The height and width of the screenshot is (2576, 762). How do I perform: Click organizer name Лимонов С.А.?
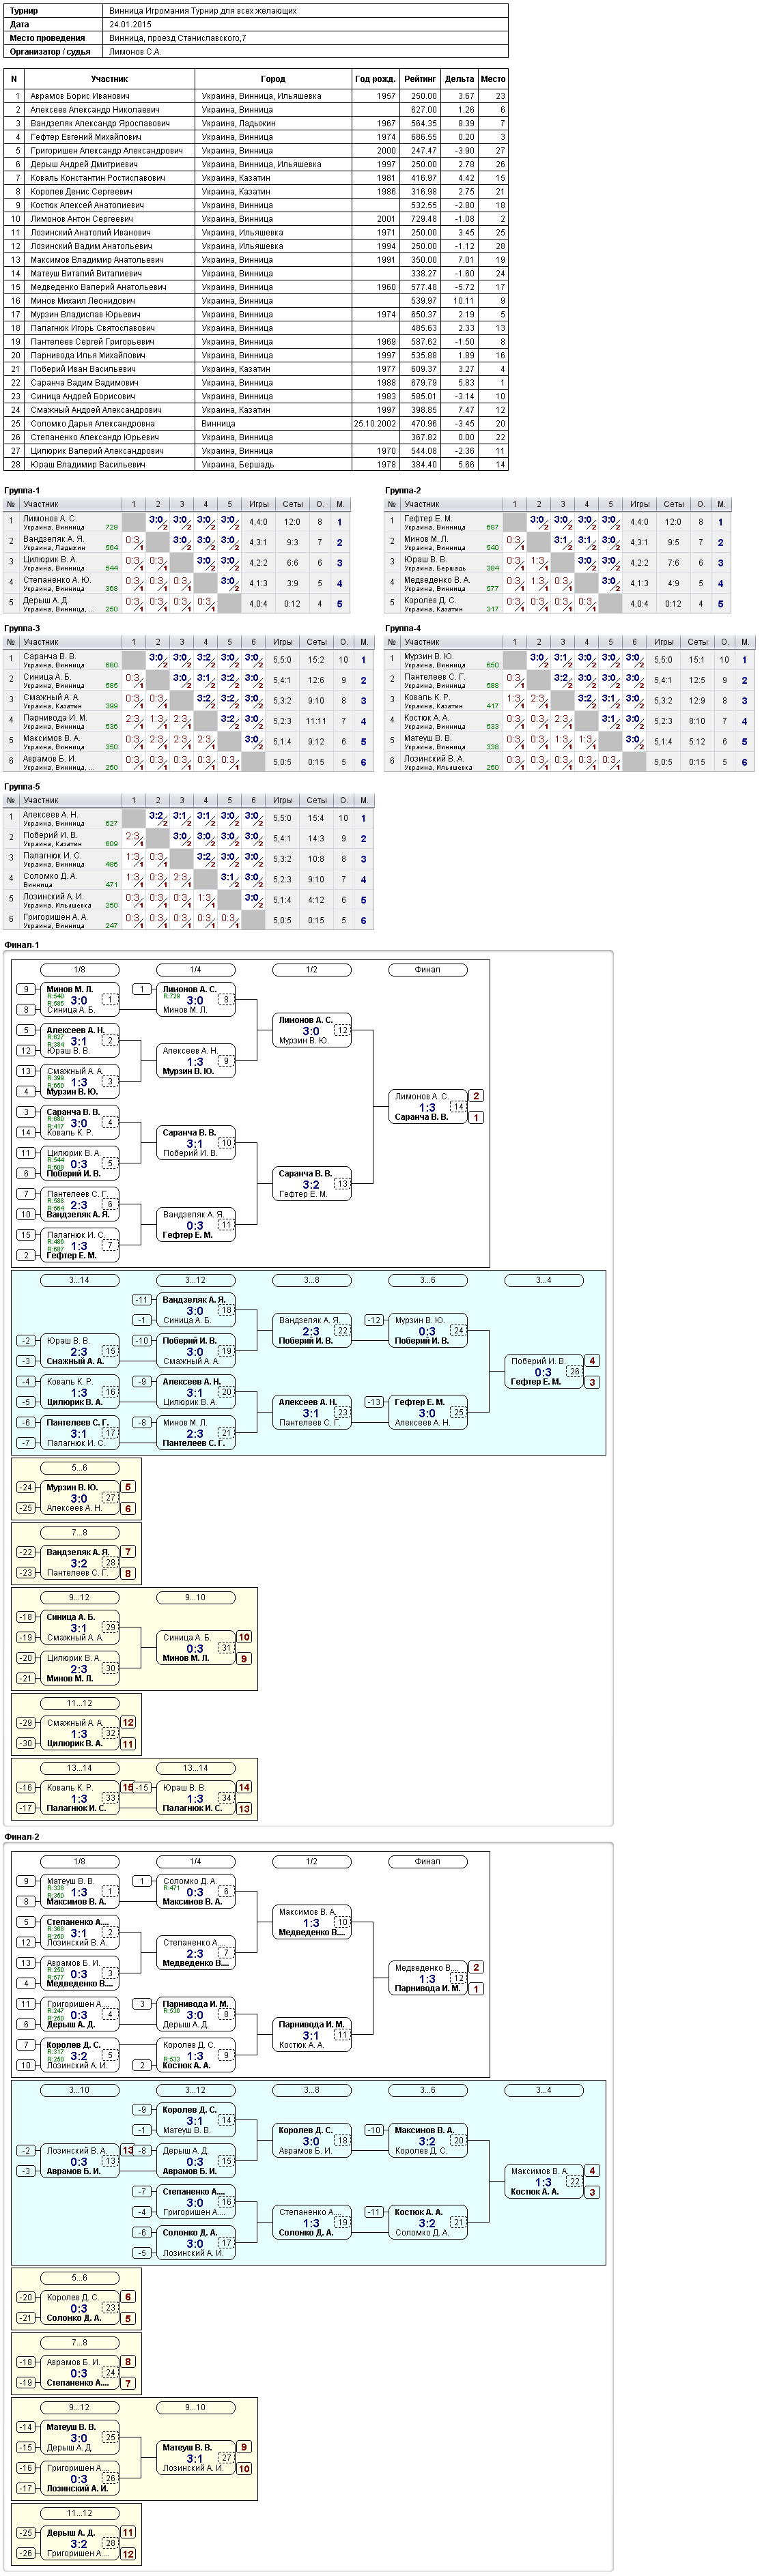click(134, 52)
